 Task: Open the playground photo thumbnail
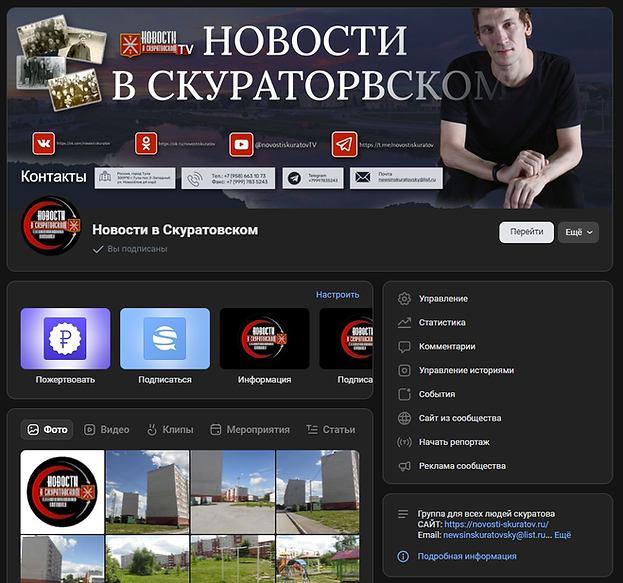[x=318, y=559]
